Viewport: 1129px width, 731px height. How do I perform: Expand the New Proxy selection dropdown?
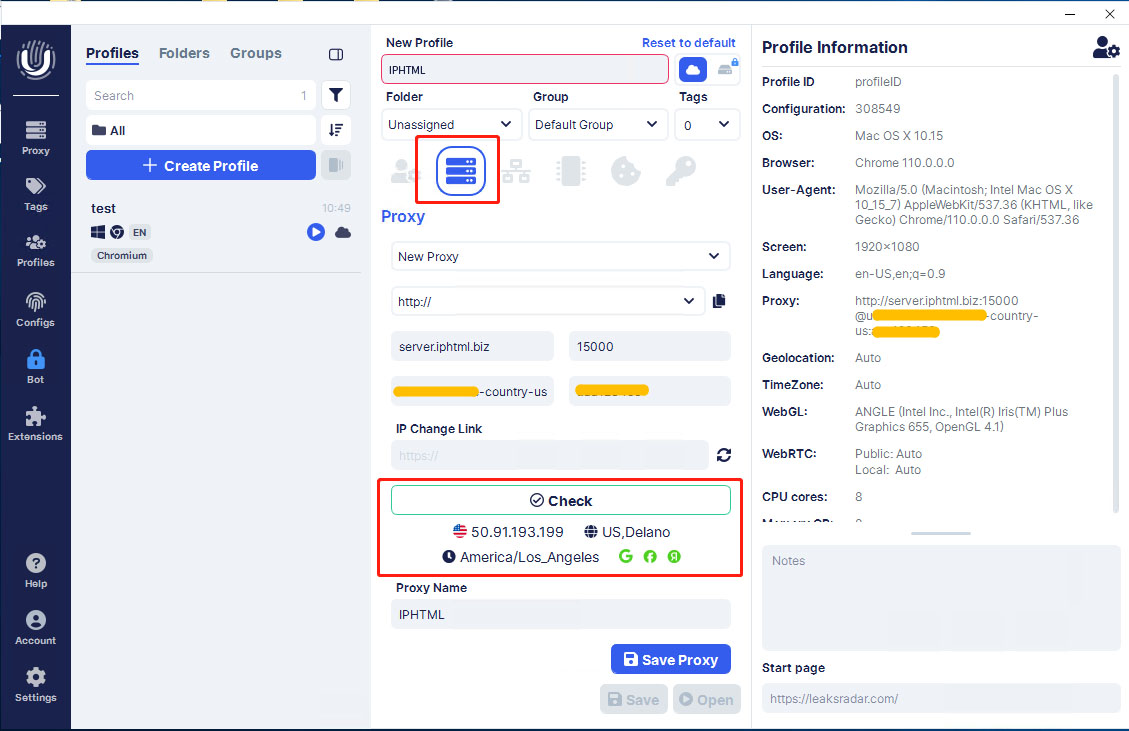click(560, 256)
